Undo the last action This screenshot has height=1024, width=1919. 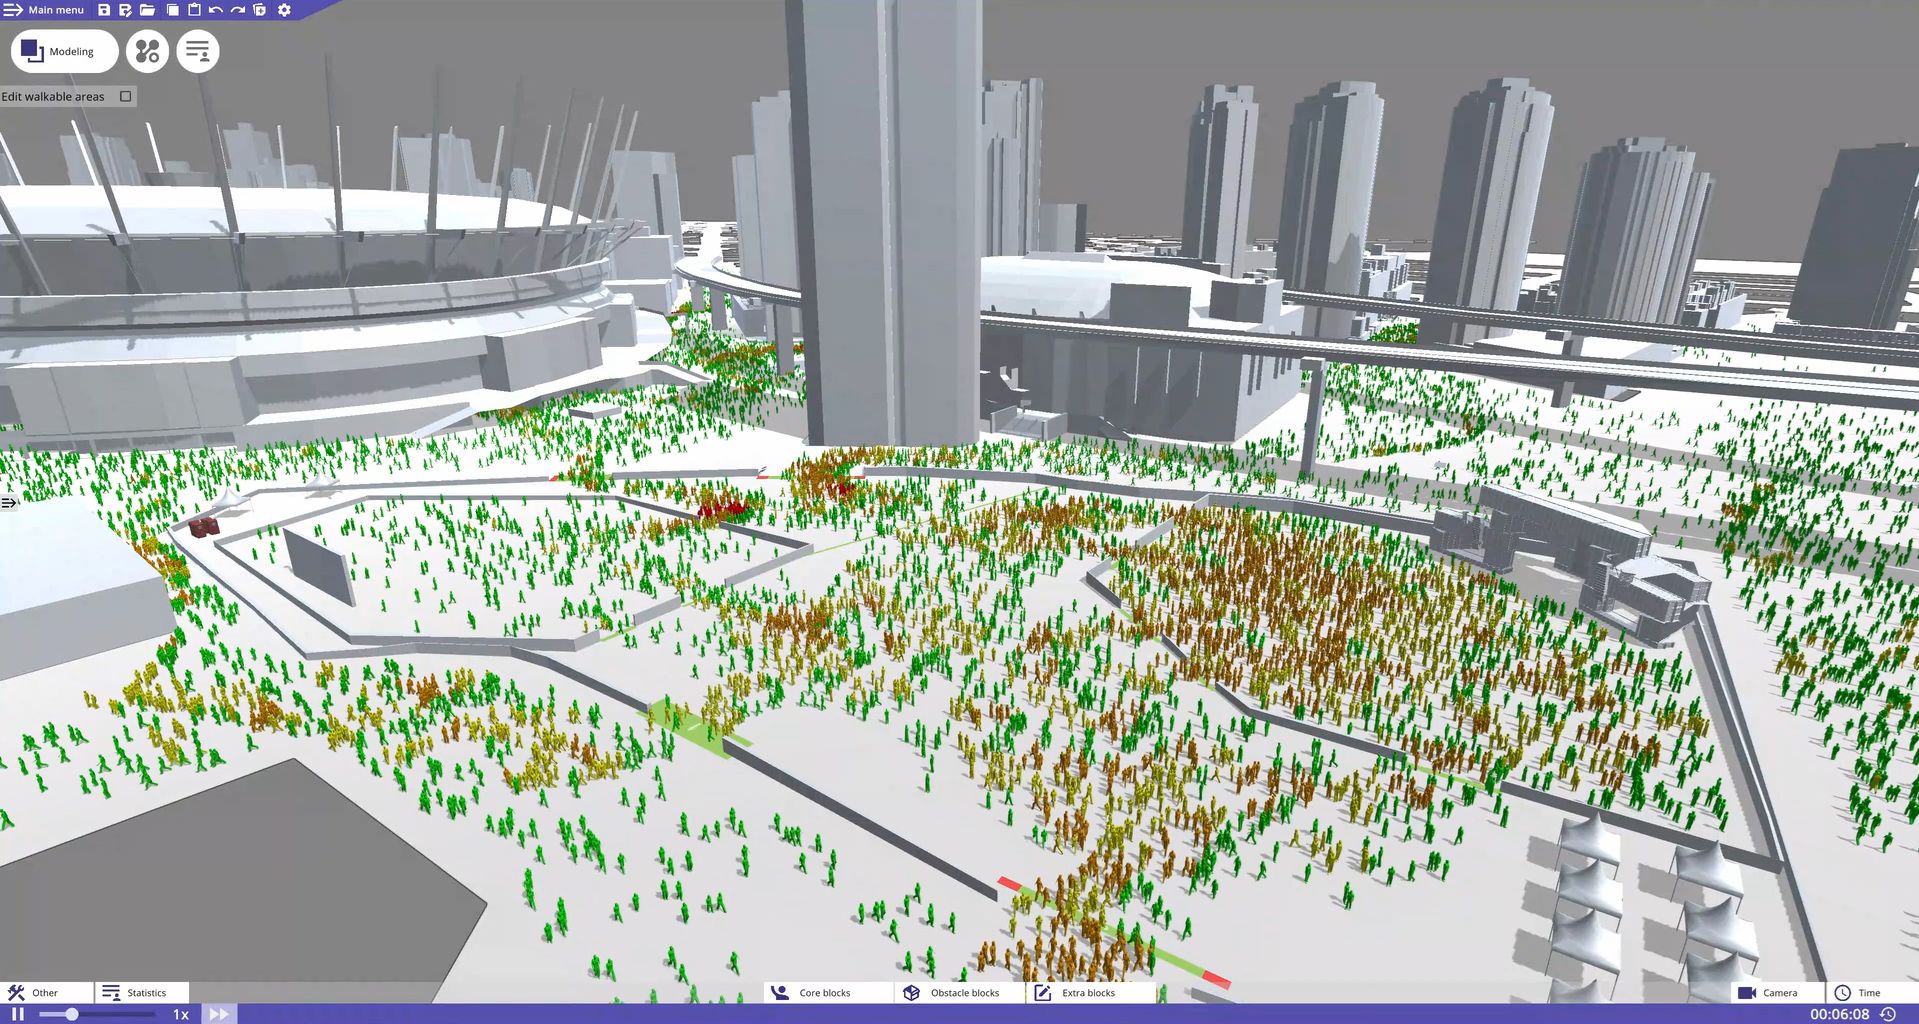[x=216, y=10]
